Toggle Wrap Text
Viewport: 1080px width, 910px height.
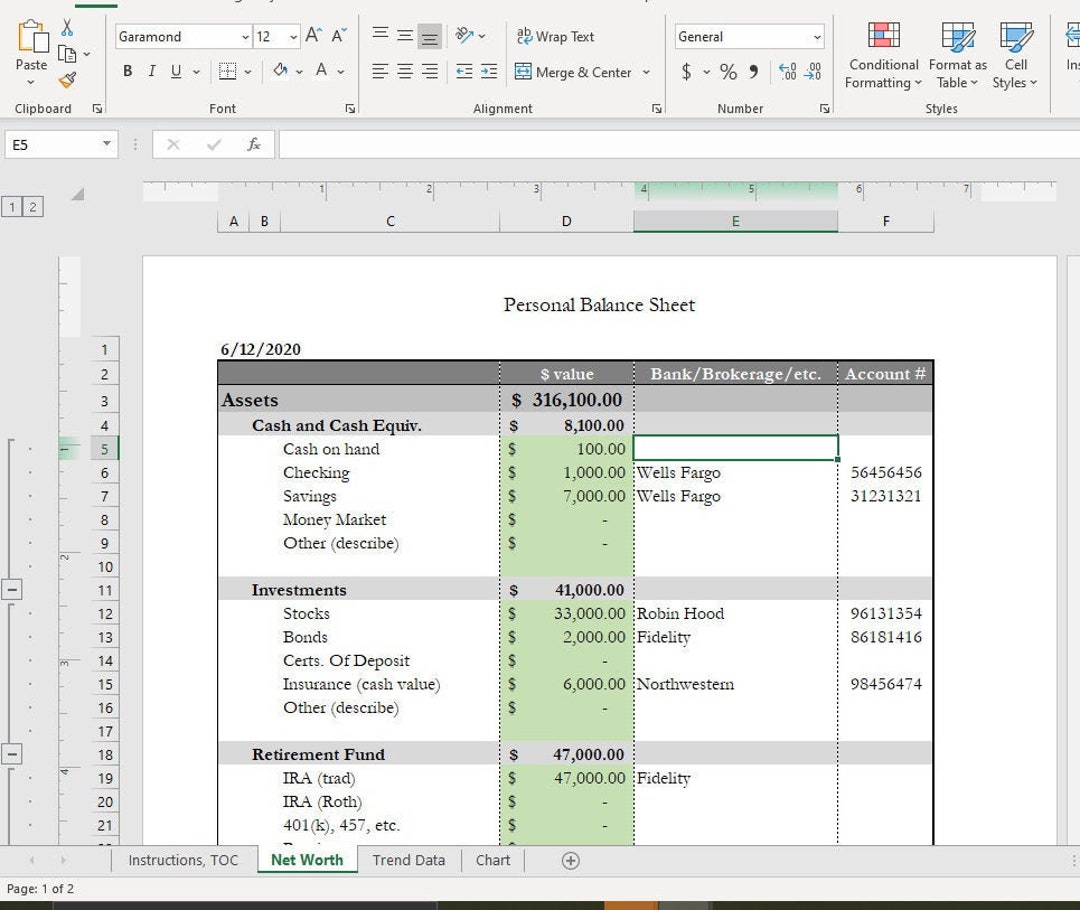pos(553,36)
